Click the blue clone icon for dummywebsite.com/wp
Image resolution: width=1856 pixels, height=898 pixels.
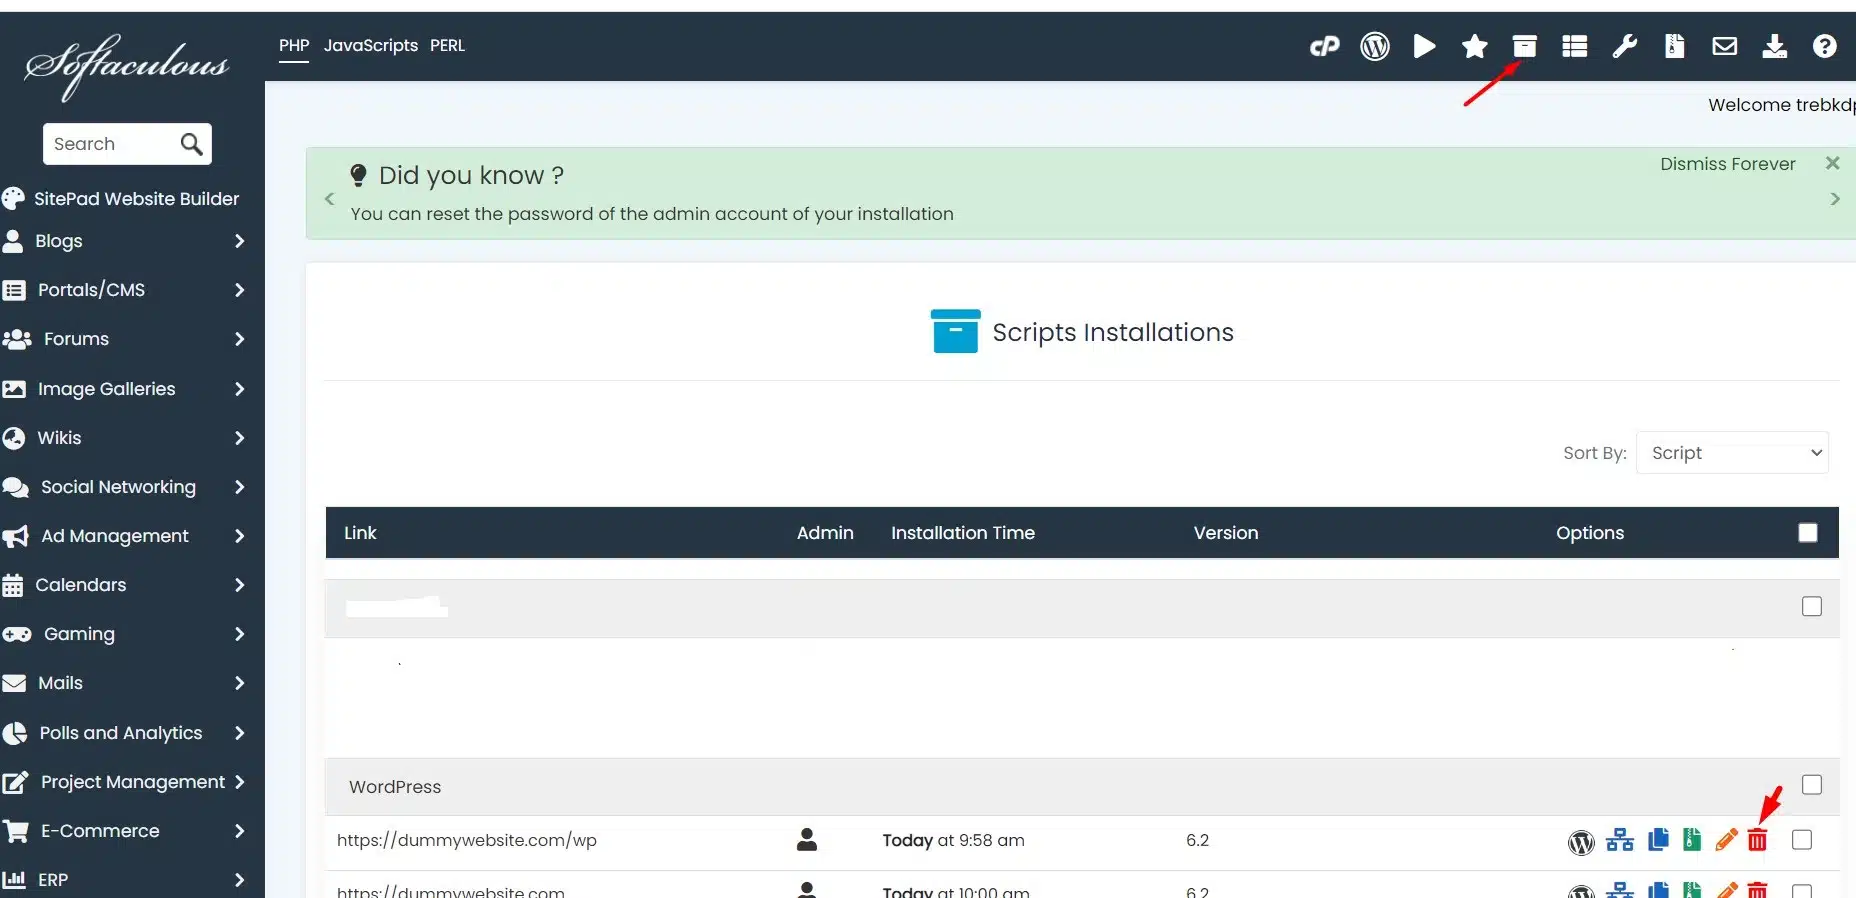(1658, 841)
